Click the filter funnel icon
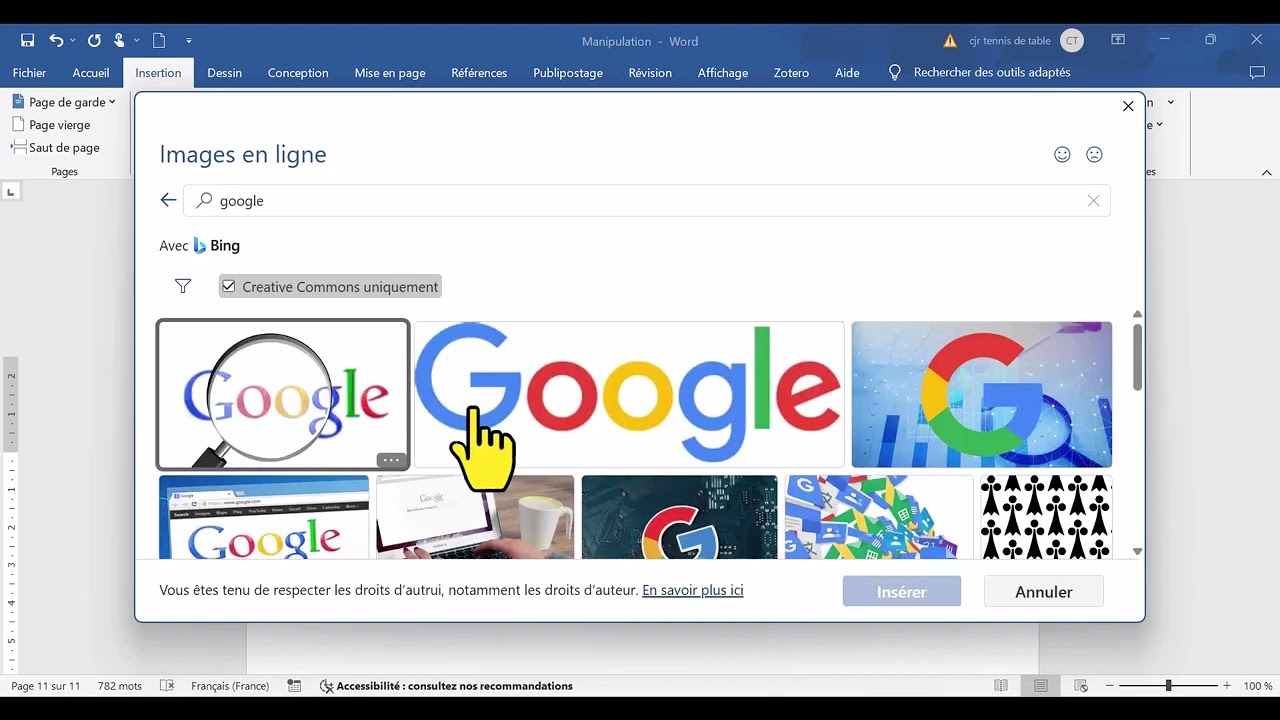Screen dimensions: 1280x720 [183, 287]
